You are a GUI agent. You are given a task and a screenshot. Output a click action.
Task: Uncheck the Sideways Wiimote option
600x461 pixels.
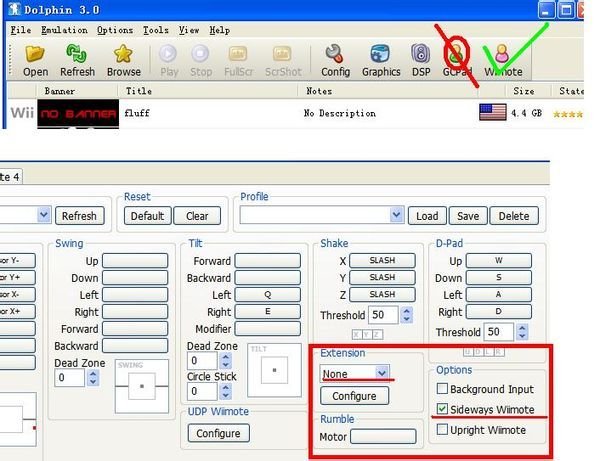click(442, 410)
